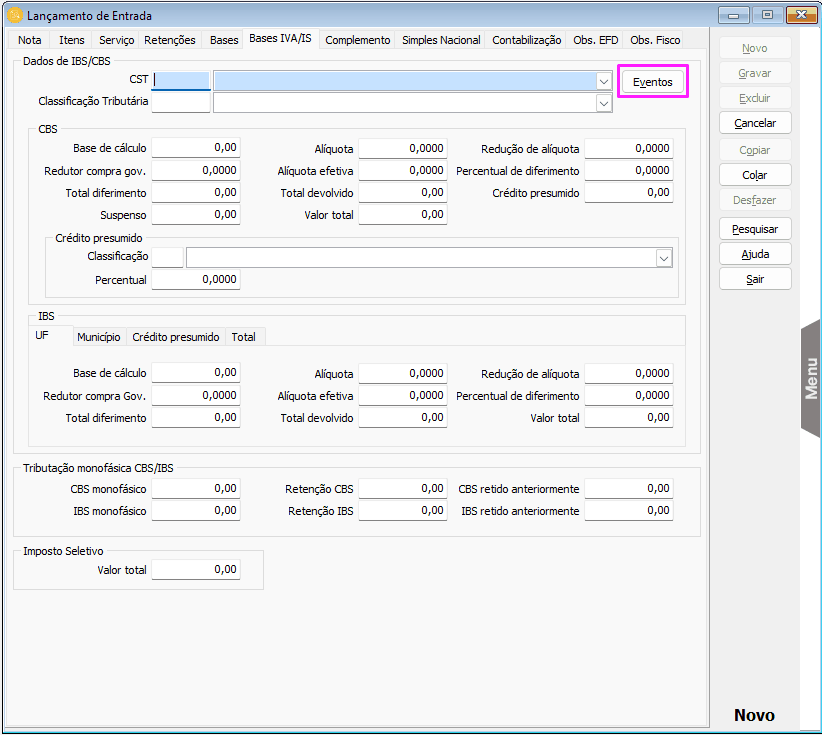The height and width of the screenshot is (735, 822).
Task: Exit using the Sair button
Action: pyautogui.click(x=755, y=279)
